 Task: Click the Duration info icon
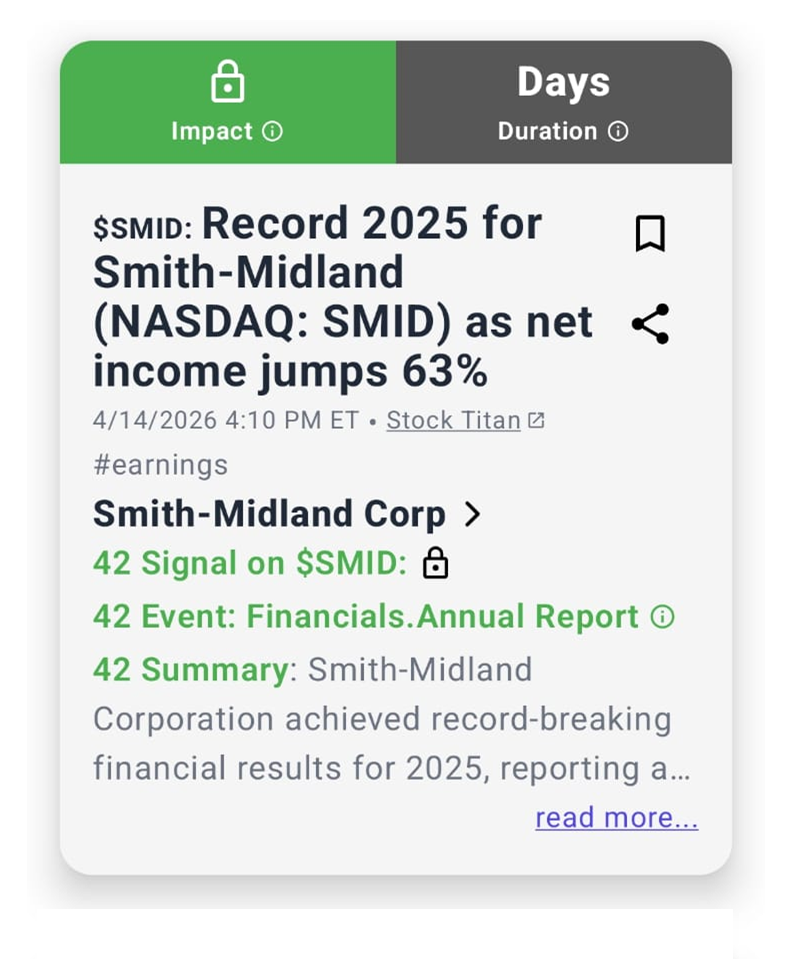(618, 131)
